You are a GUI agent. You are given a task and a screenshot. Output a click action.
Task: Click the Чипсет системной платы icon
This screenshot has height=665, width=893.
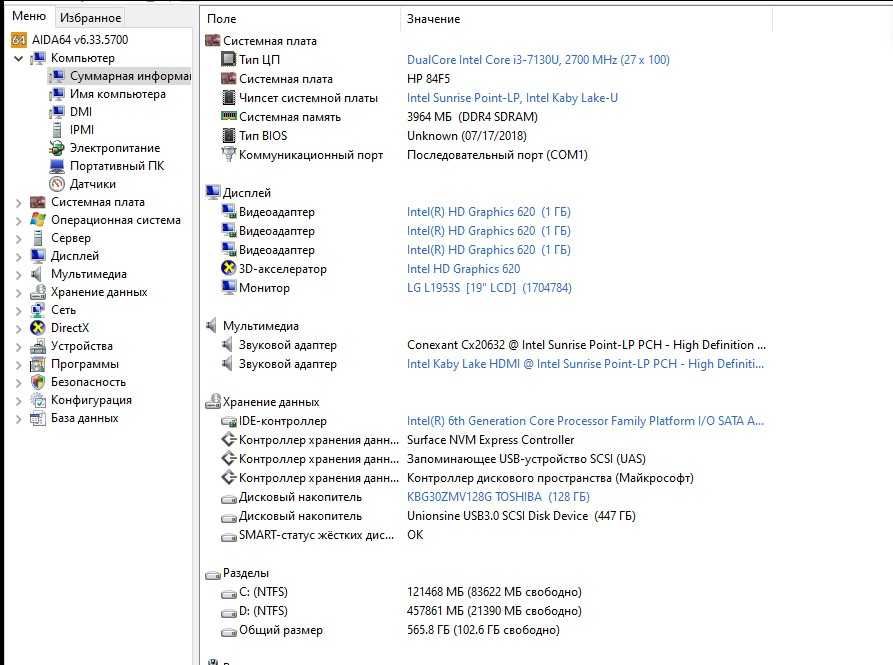228,97
